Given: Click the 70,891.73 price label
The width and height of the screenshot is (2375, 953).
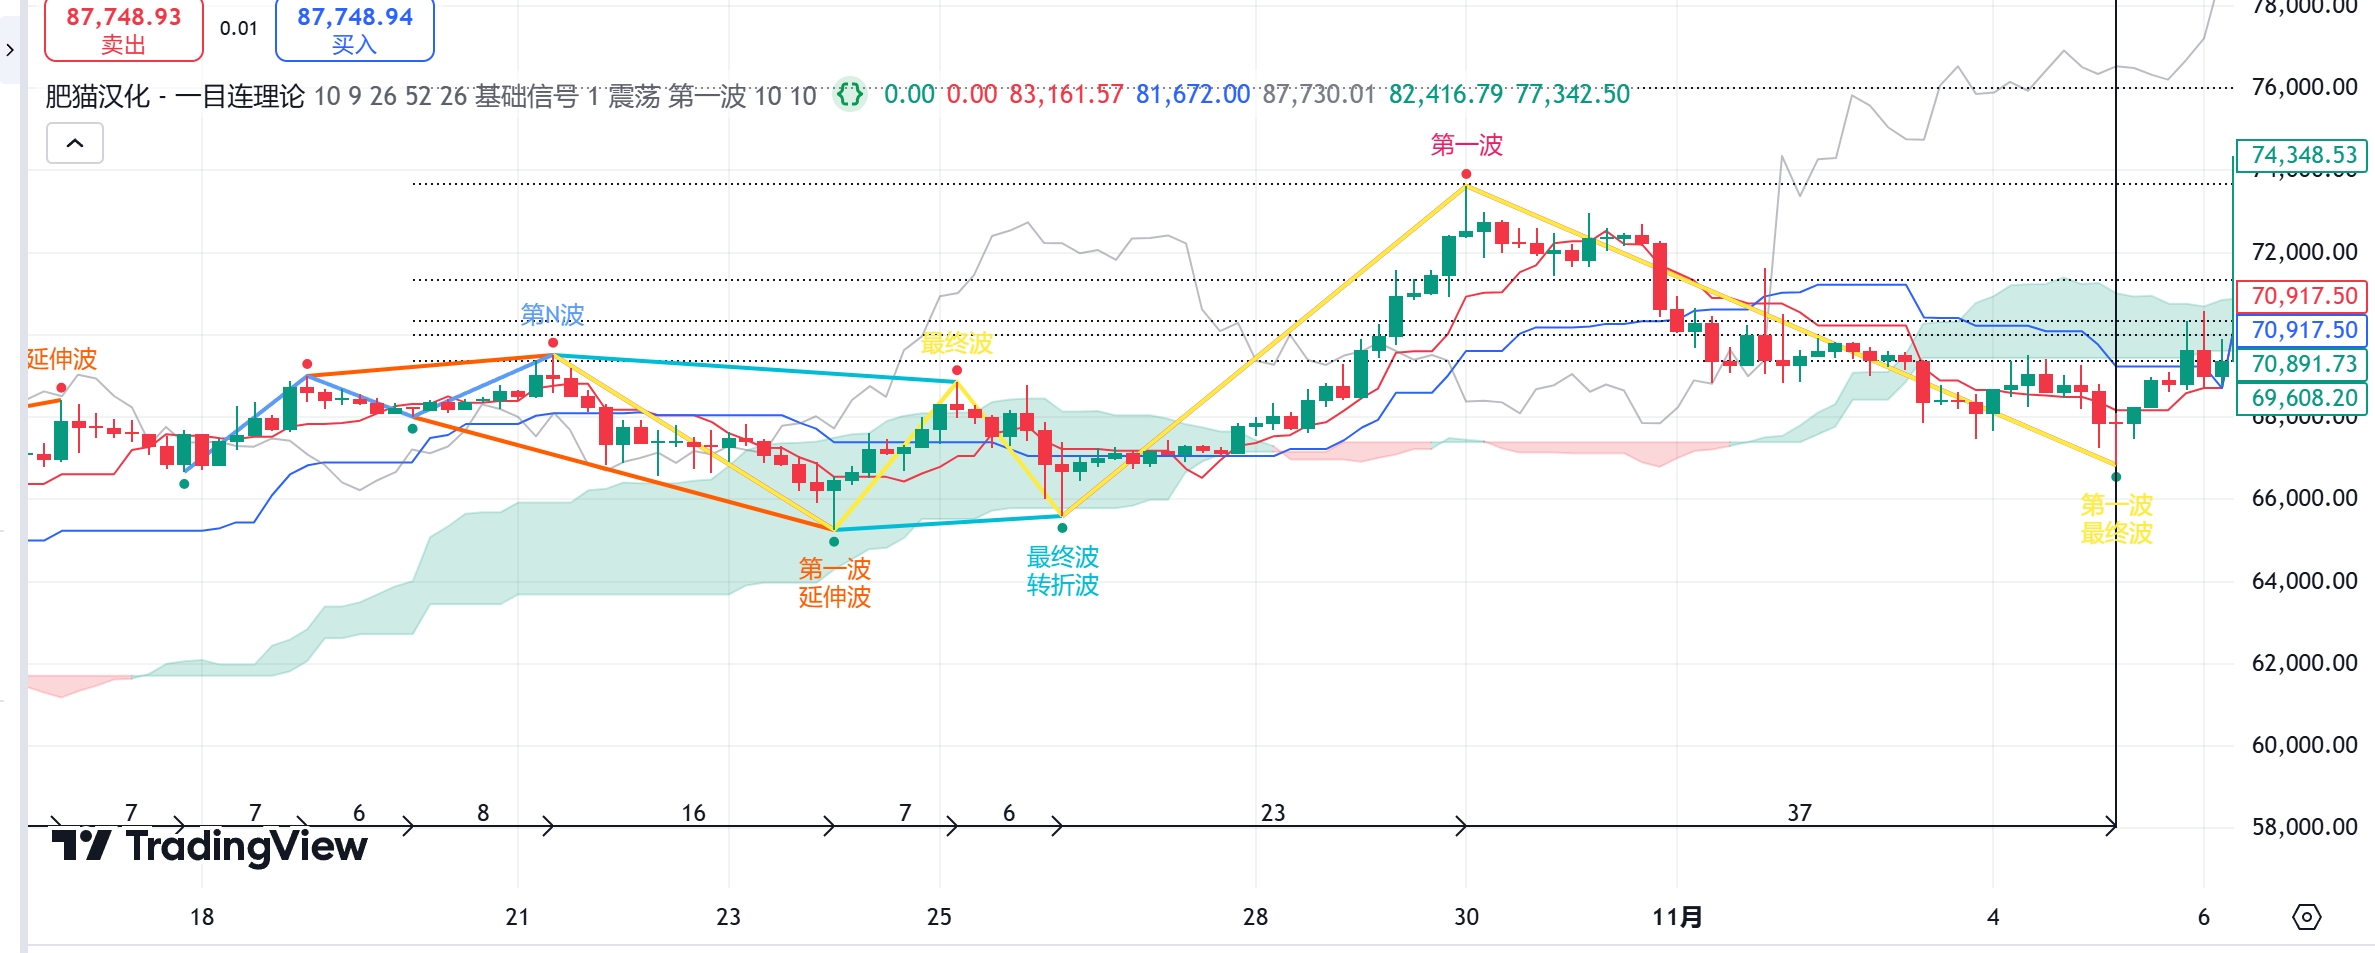Looking at the screenshot, I should 2302,364.
